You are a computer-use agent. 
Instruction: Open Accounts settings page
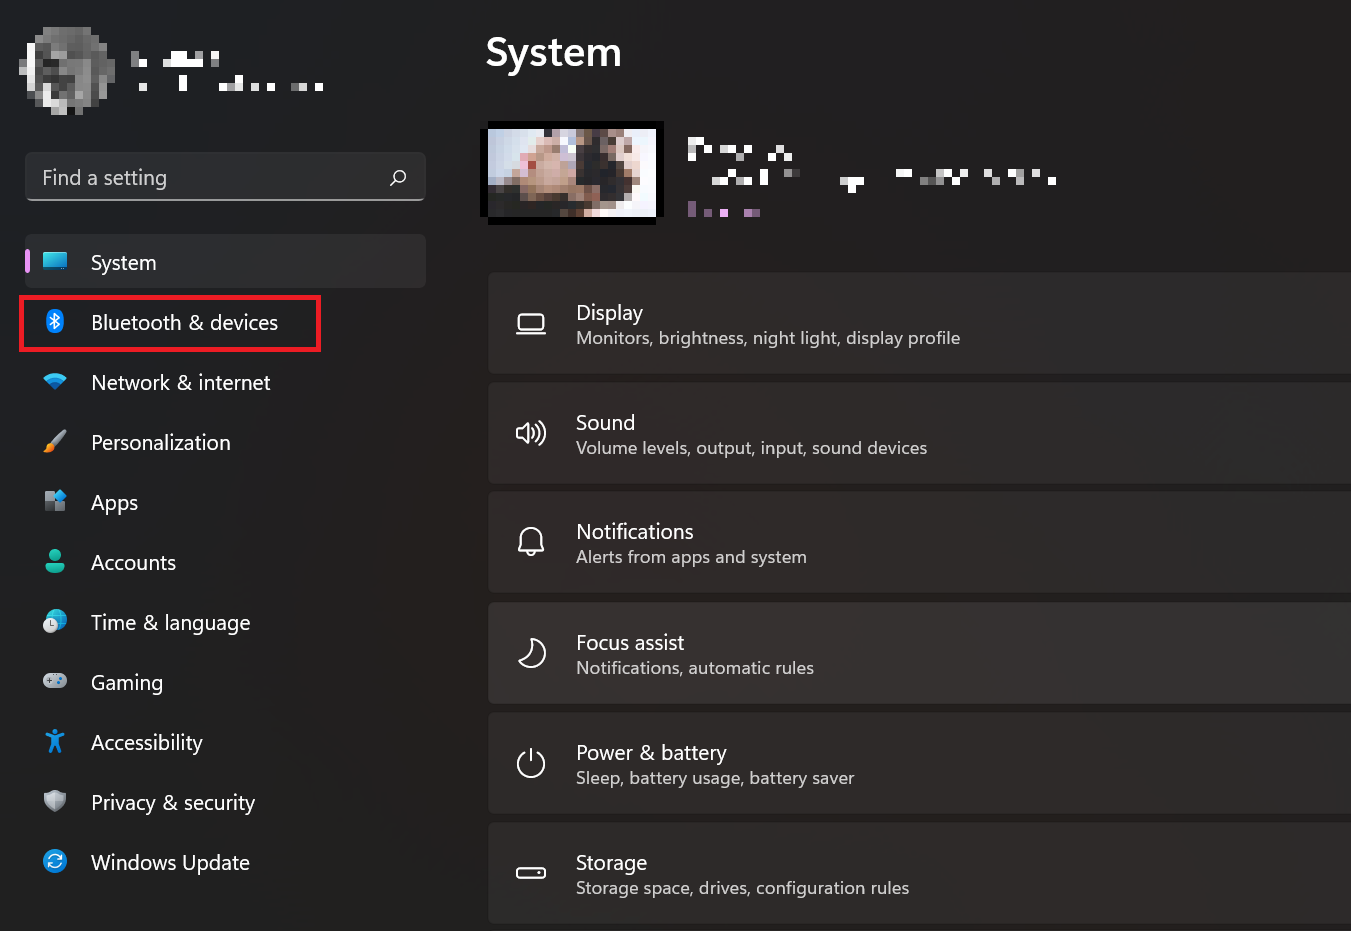point(226,563)
